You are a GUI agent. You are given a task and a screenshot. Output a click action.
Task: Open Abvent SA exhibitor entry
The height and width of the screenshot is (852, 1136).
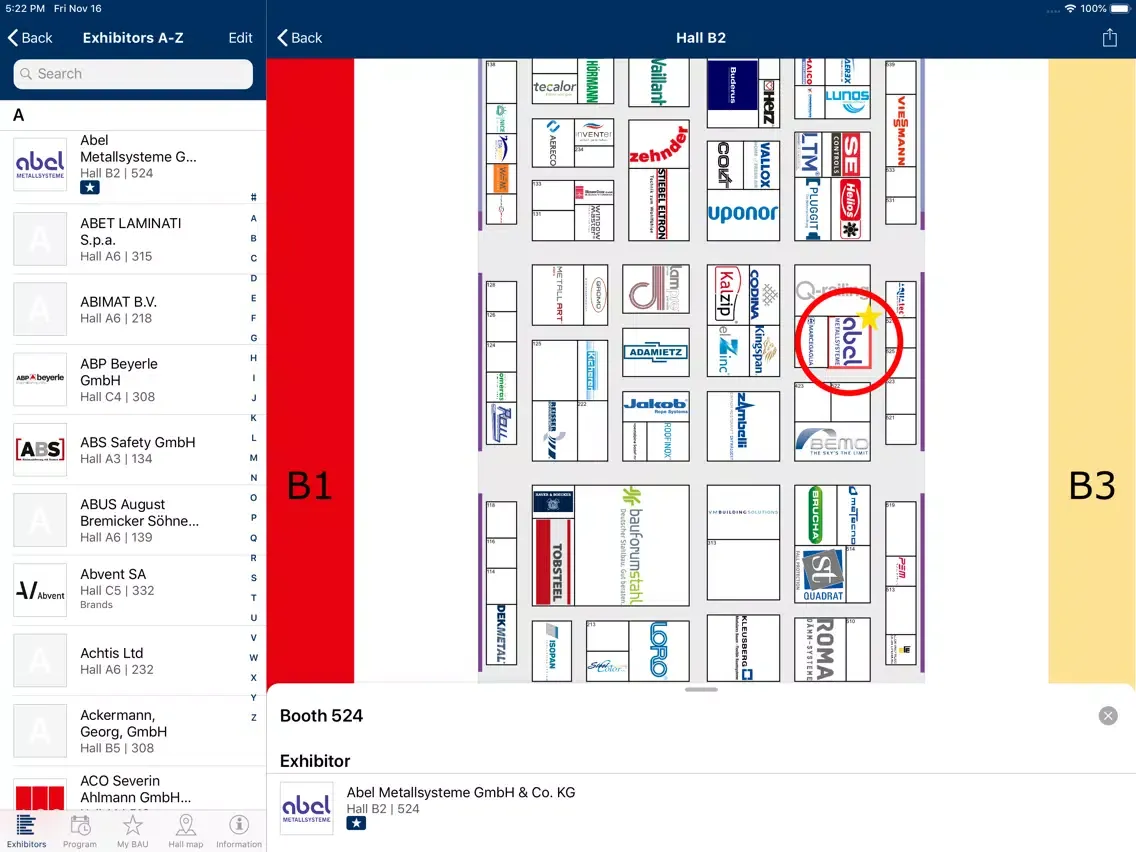point(133,590)
